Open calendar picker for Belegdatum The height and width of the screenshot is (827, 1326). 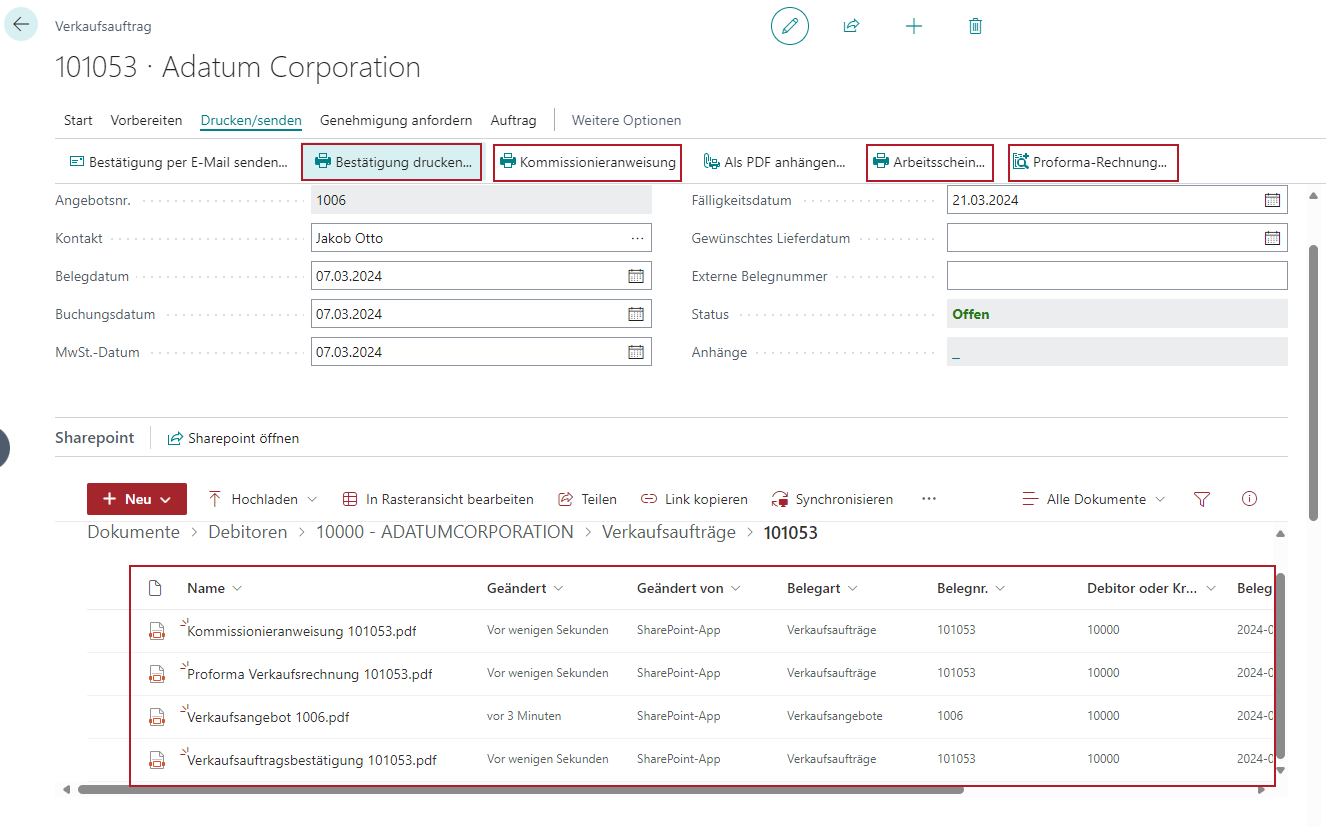pyautogui.click(x=636, y=276)
